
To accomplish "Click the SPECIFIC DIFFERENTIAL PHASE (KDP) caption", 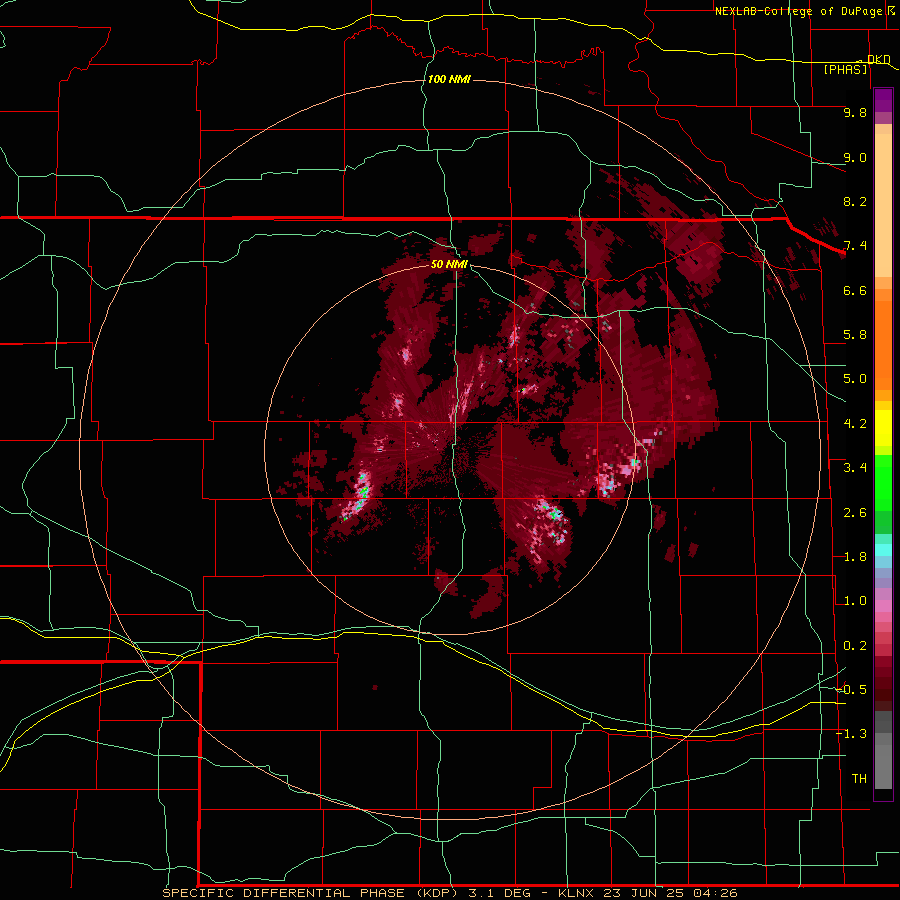I will click(310, 893).
